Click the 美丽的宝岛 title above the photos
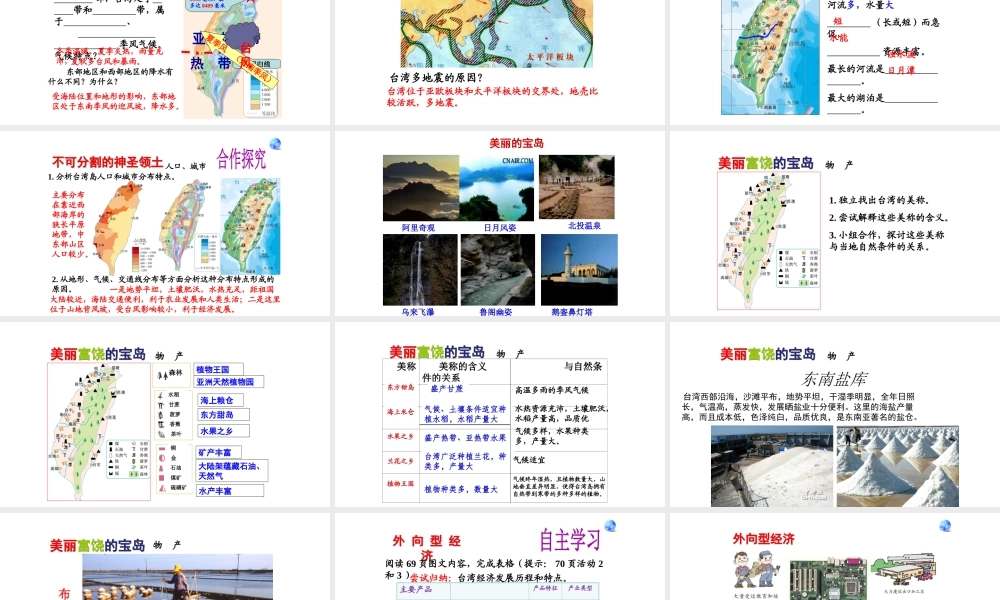 517,143
